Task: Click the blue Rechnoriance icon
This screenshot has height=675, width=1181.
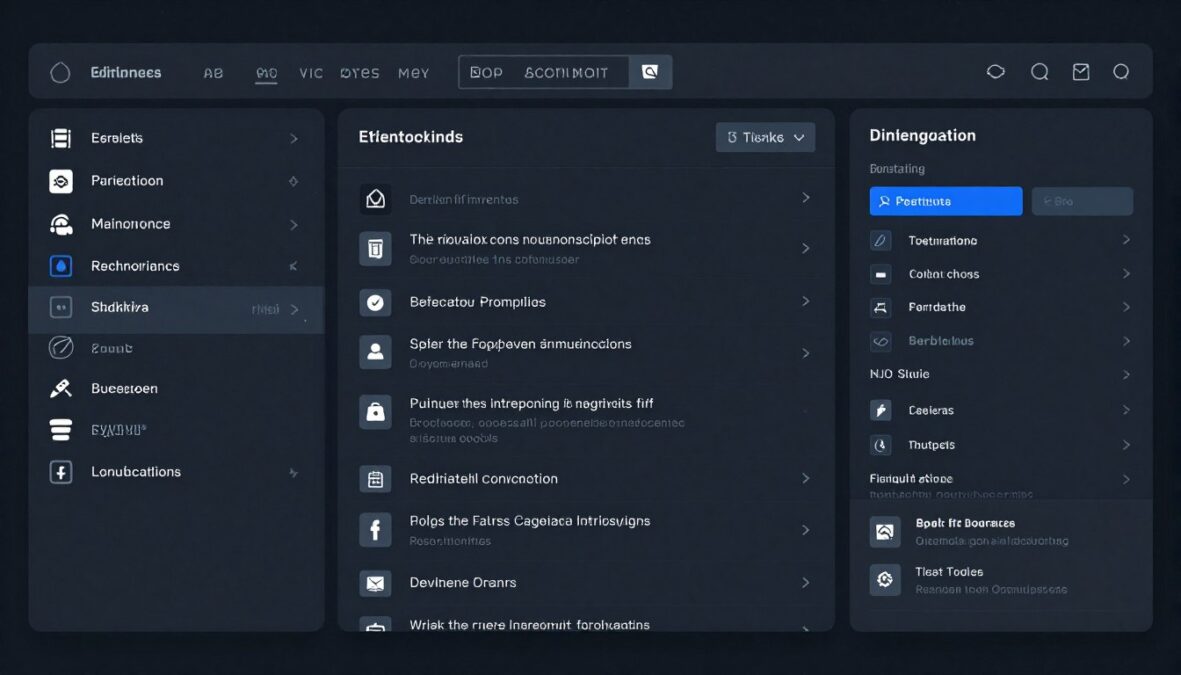Action: 61,266
